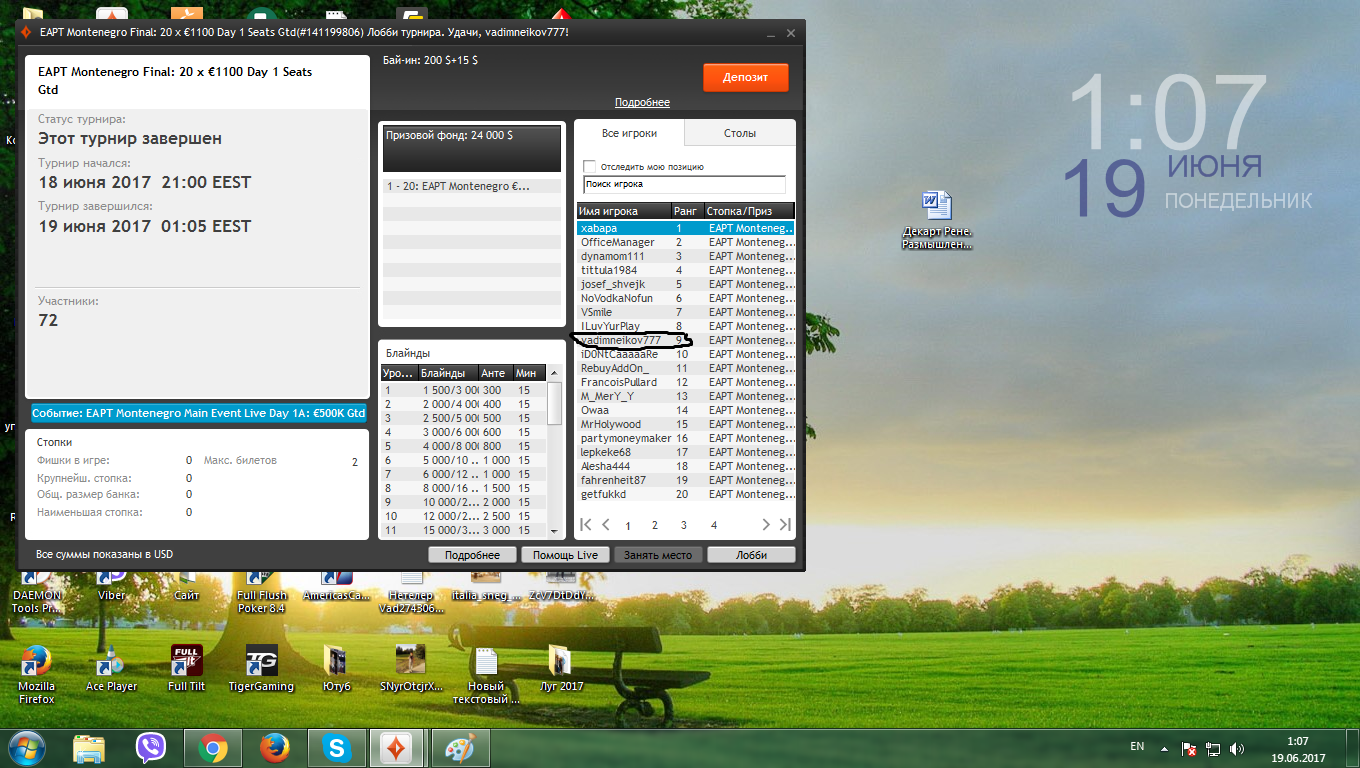The image size is (1360, 768).
Task: Select player tittula1984 in the list
Action: pos(686,270)
